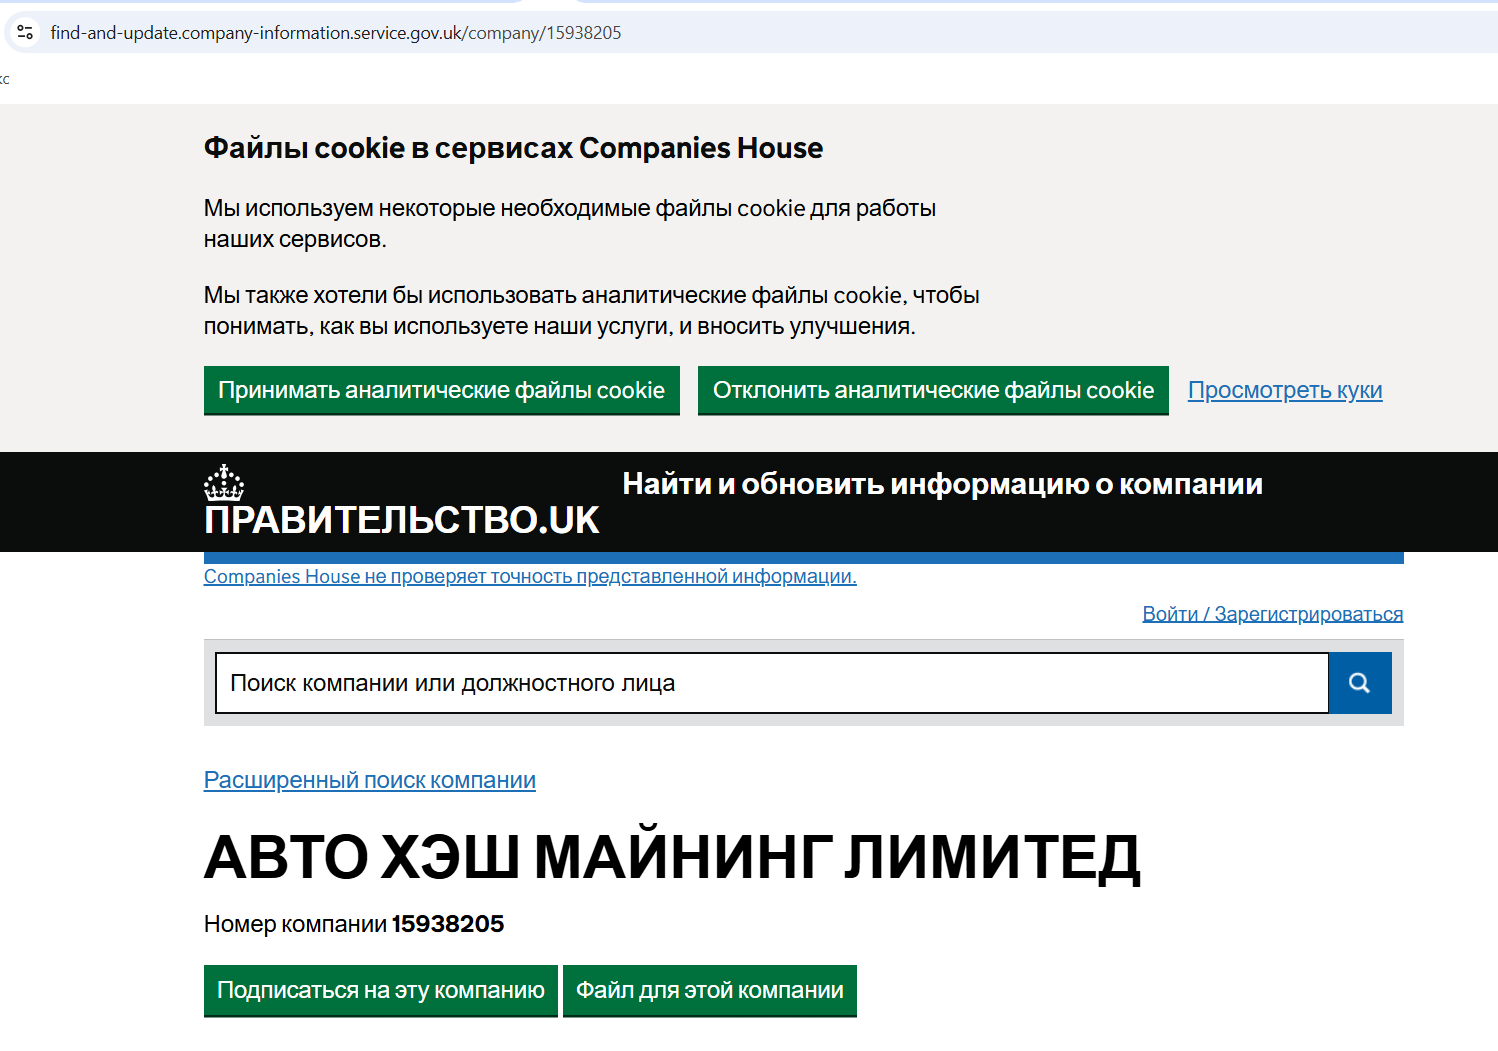The height and width of the screenshot is (1051, 1498).
Task: Accept analytics cookies with green button
Action: coord(442,390)
